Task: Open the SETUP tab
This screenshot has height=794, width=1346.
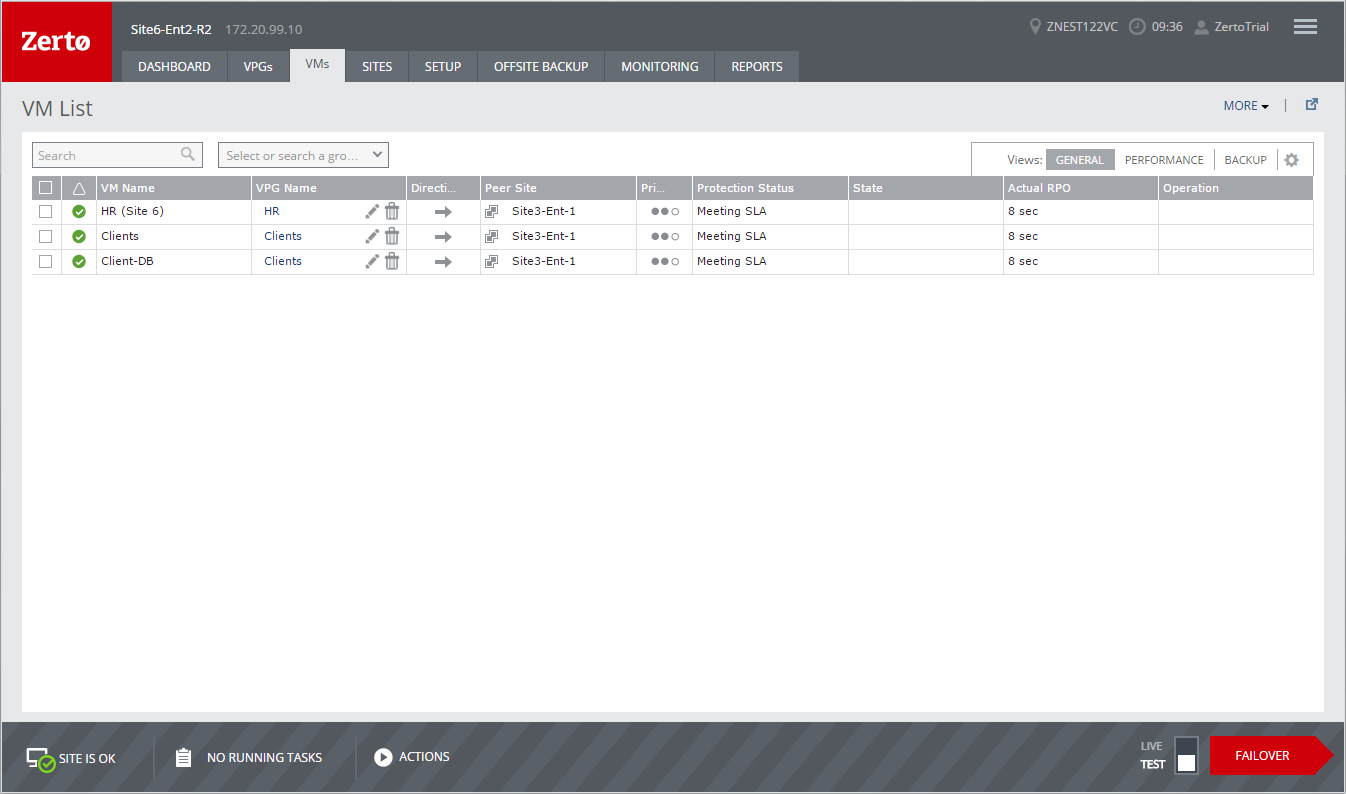Action: pos(443,67)
